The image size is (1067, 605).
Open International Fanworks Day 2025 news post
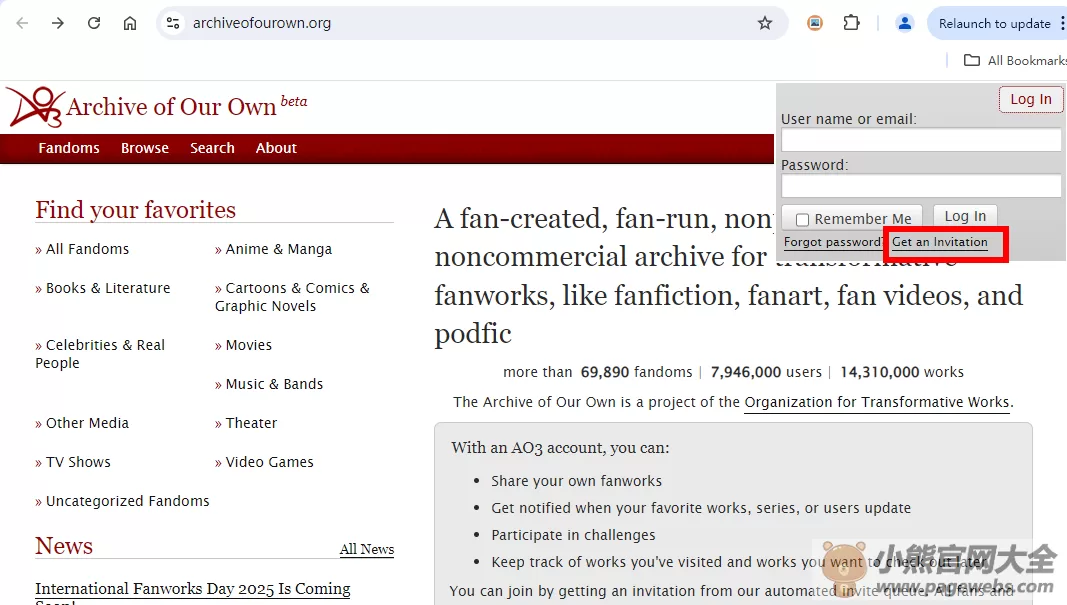193,589
